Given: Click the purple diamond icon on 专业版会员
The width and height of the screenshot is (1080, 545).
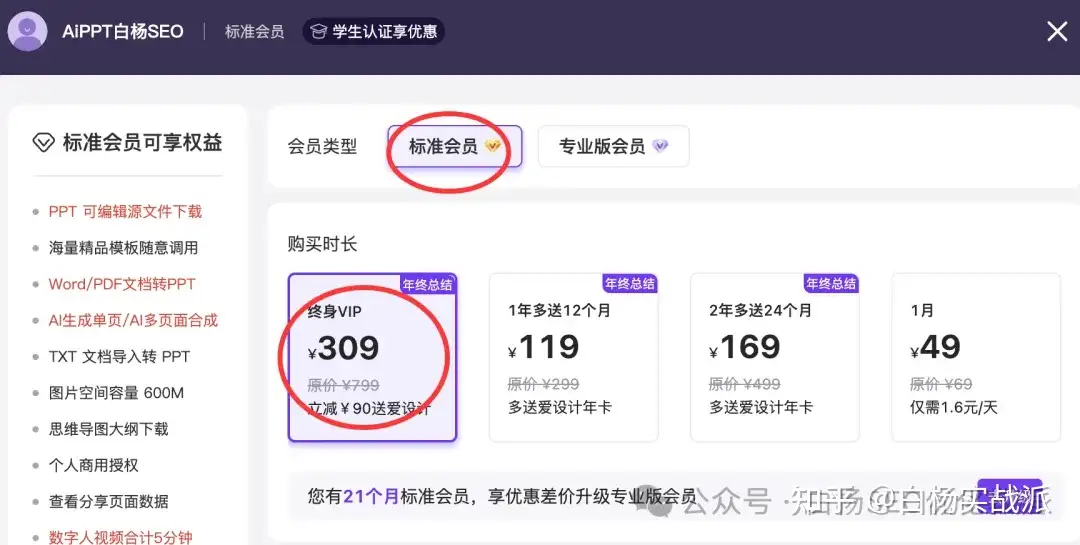Looking at the screenshot, I should (660, 146).
